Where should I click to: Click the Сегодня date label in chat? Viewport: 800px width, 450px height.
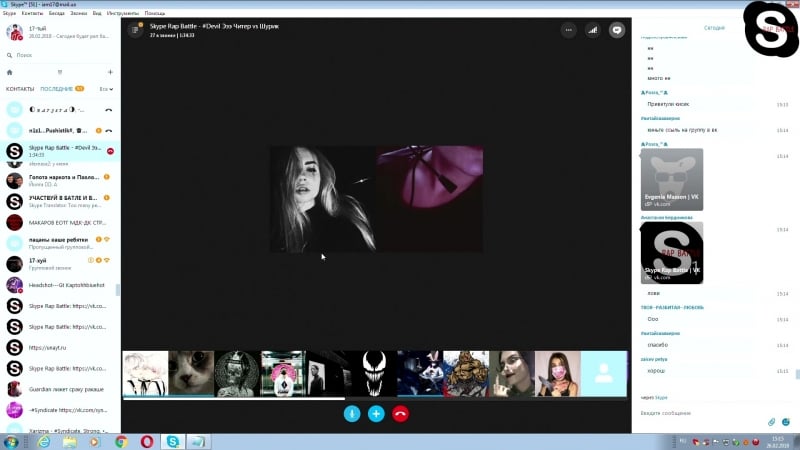[x=714, y=28]
